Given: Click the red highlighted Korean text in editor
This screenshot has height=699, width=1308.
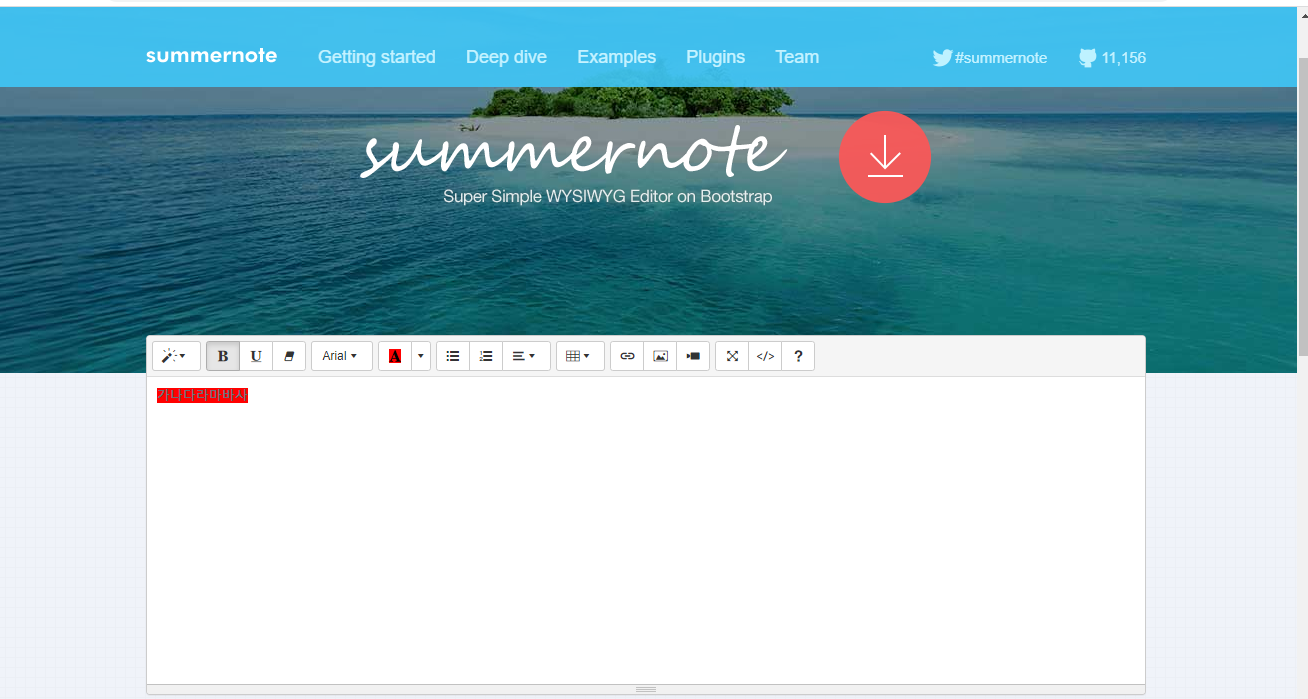Looking at the screenshot, I should (202, 396).
